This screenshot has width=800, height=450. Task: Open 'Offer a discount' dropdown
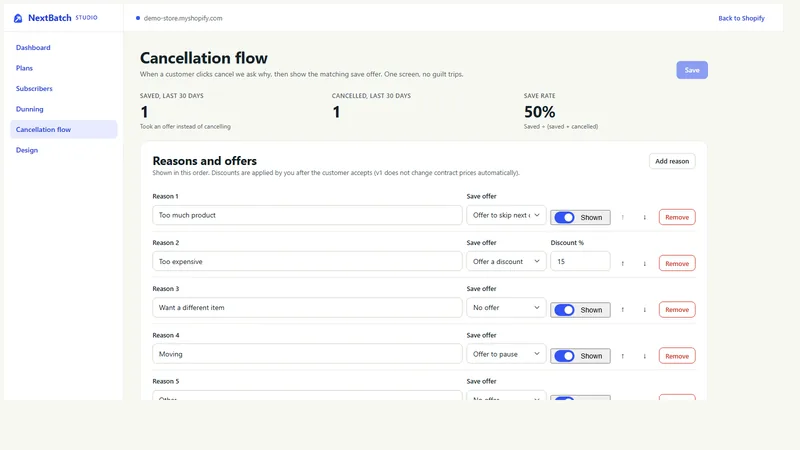point(506,261)
